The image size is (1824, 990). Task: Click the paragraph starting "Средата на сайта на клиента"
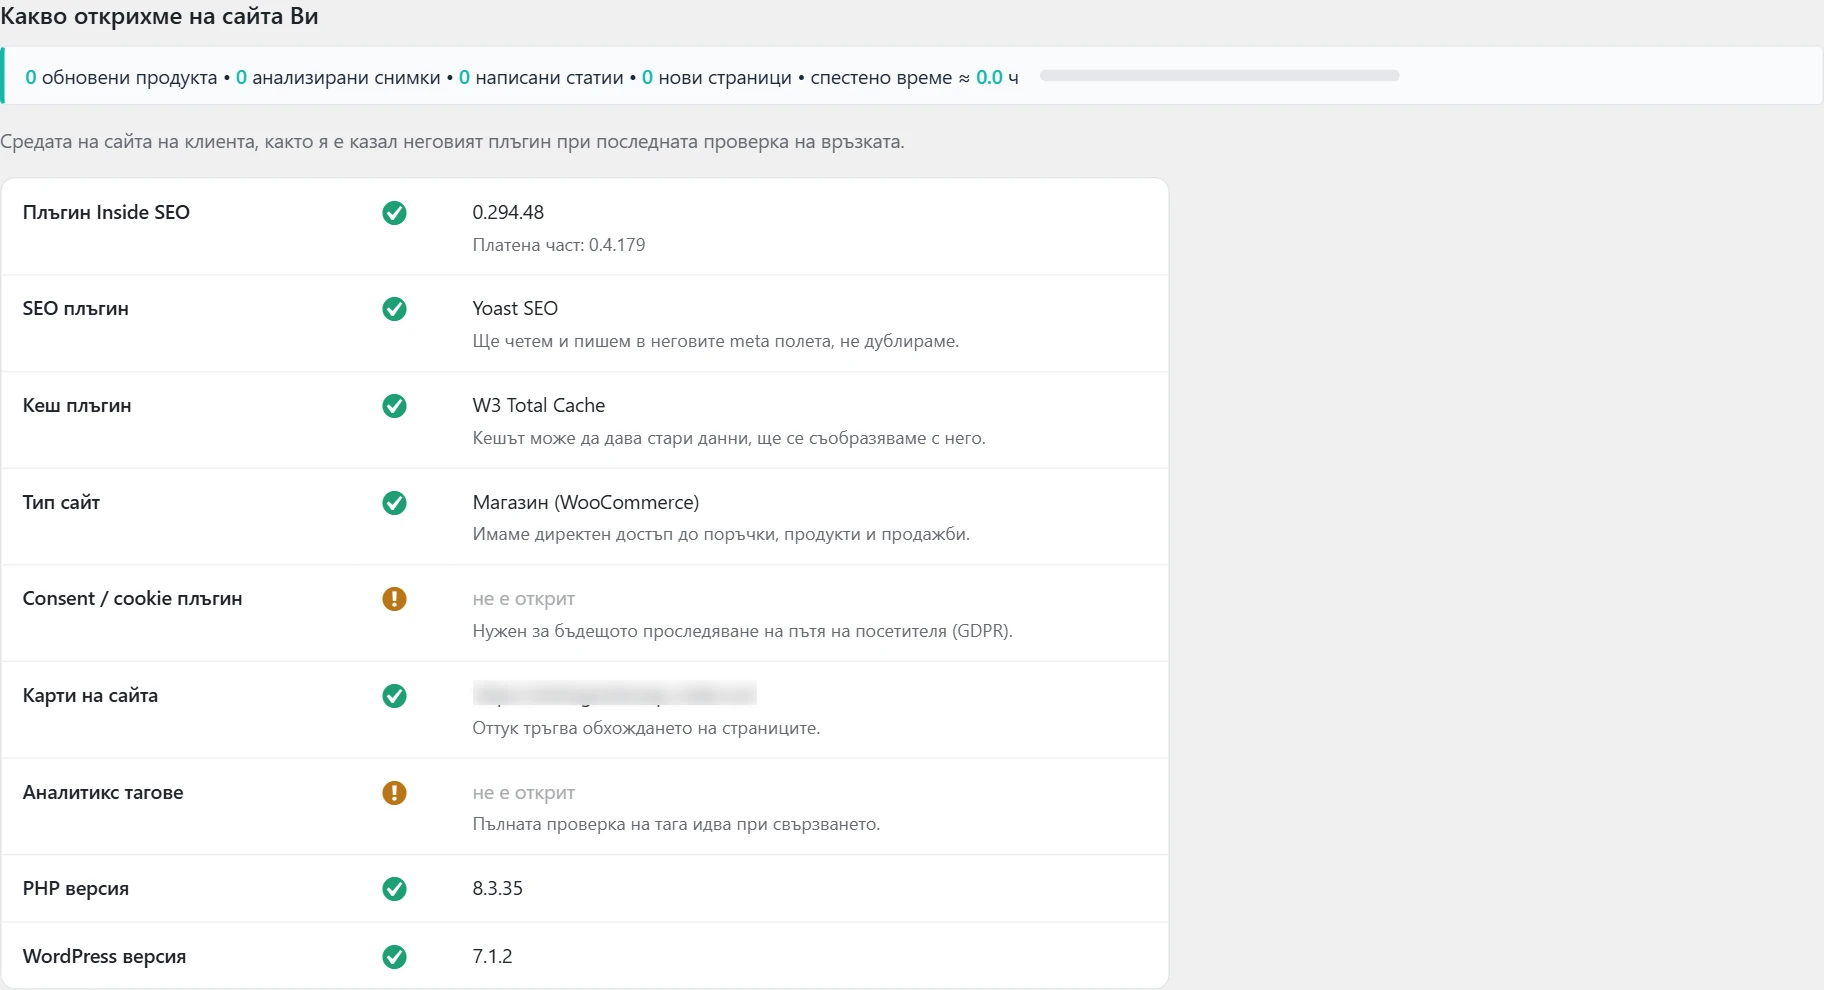coord(452,142)
